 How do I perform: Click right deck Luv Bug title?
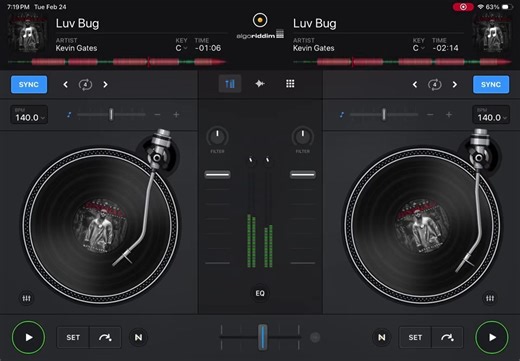[x=315, y=23]
